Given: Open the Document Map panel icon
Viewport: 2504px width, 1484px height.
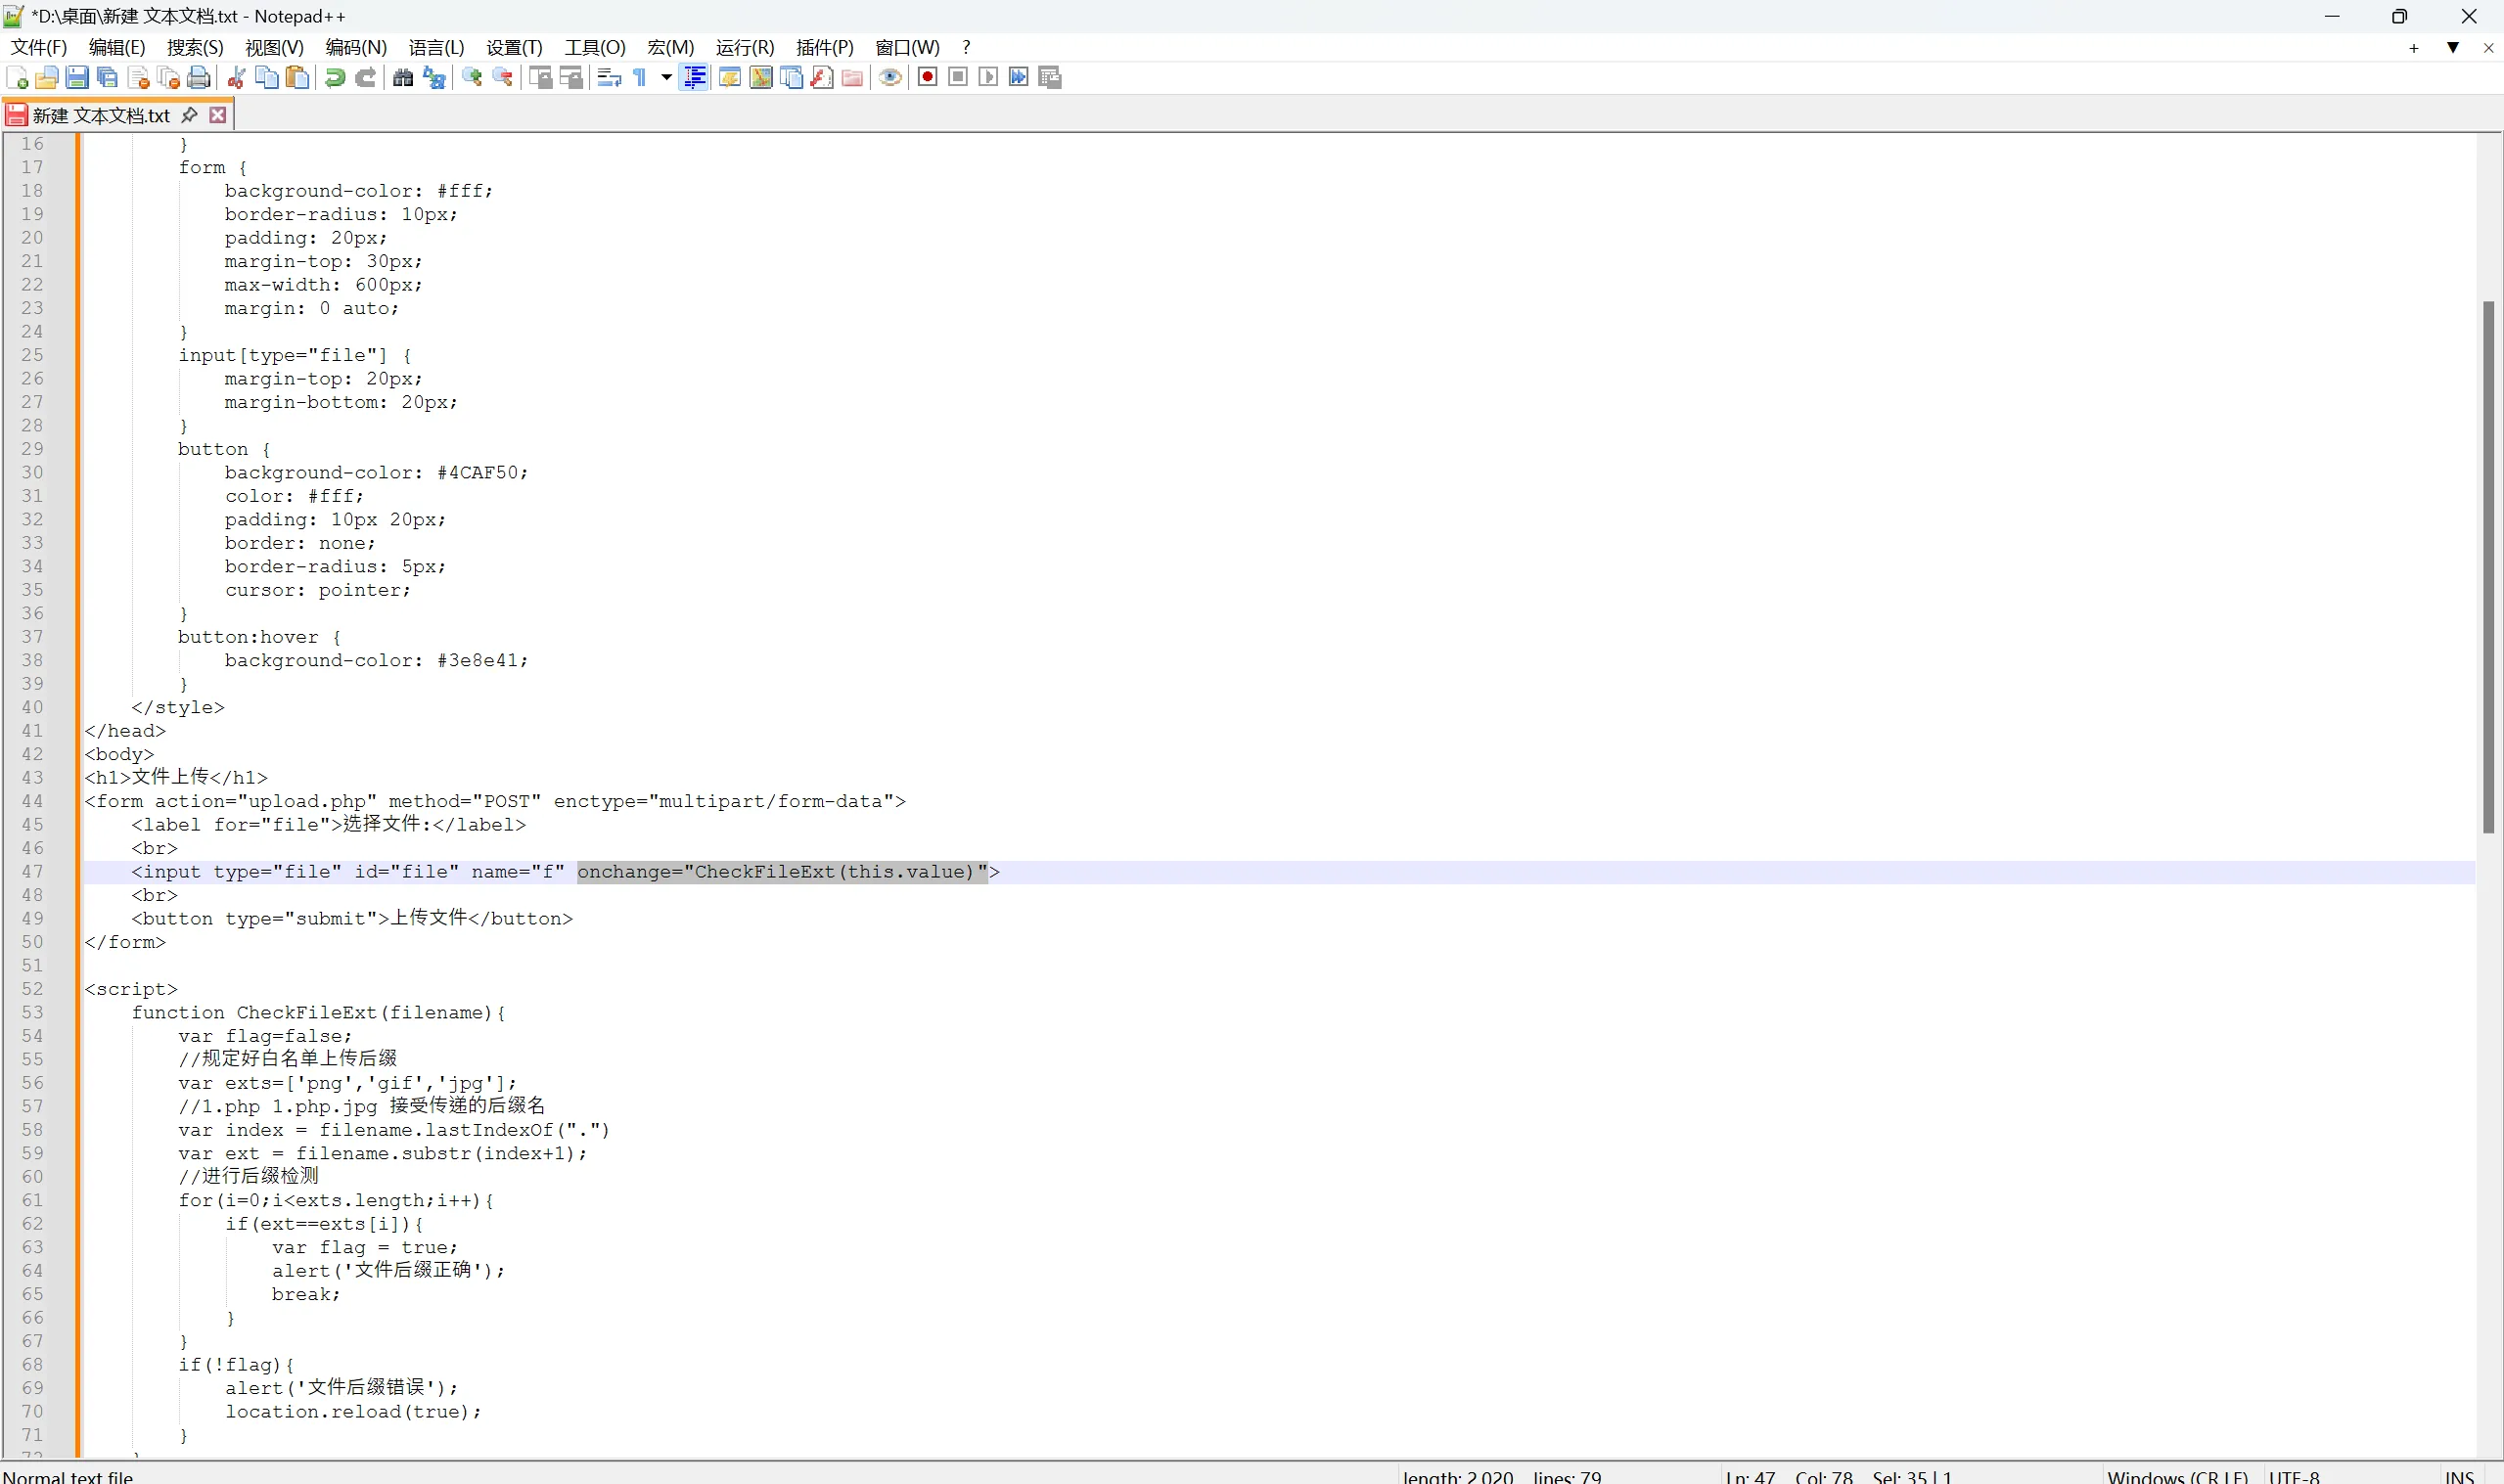Looking at the screenshot, I should (761, 78).
